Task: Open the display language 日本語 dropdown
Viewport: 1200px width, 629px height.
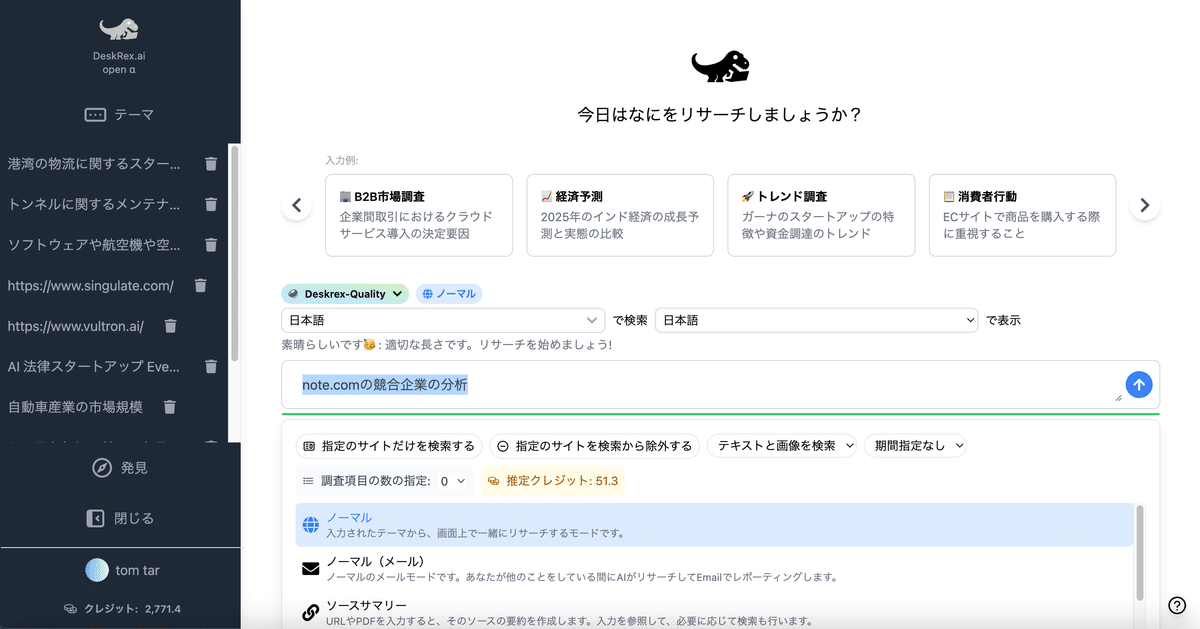Action: pos(816,320)
